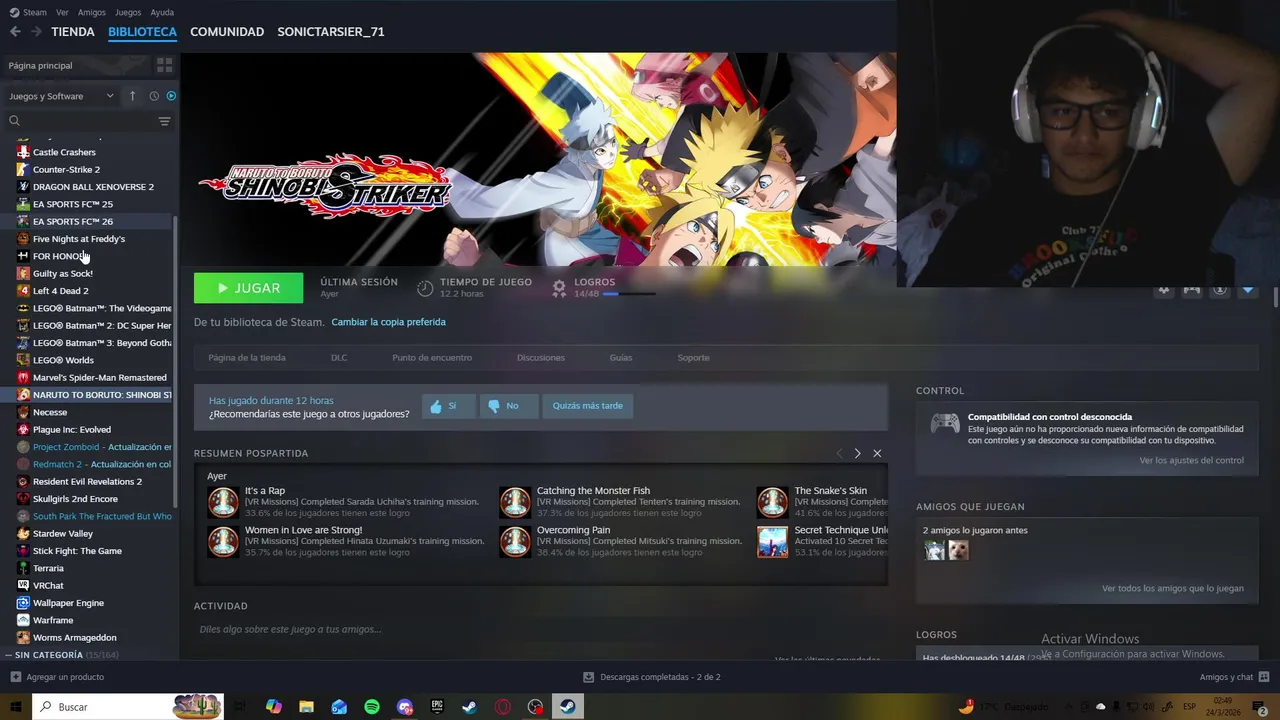Switch to COMUNIDAD section
The image size is (1280, 720).
coord(227,32)
